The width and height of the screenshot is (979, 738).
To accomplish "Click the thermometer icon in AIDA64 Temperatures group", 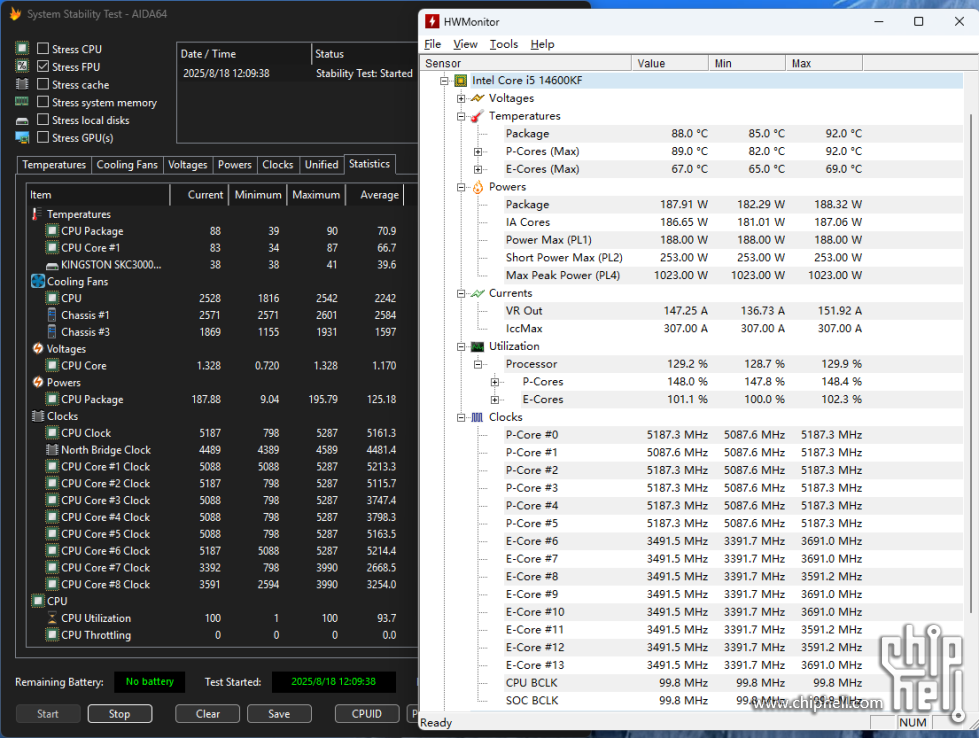I will pos(36,214).
